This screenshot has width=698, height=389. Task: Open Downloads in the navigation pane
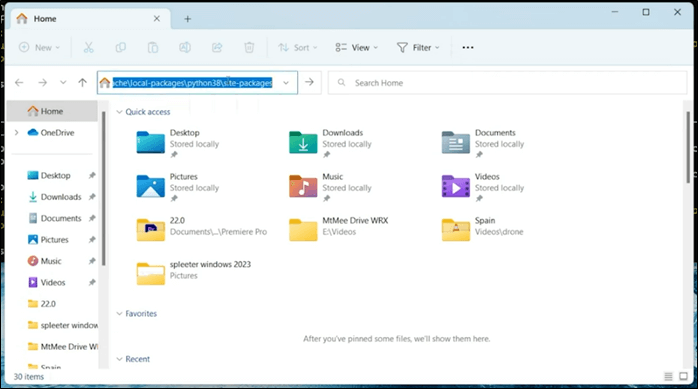[61, 197]
